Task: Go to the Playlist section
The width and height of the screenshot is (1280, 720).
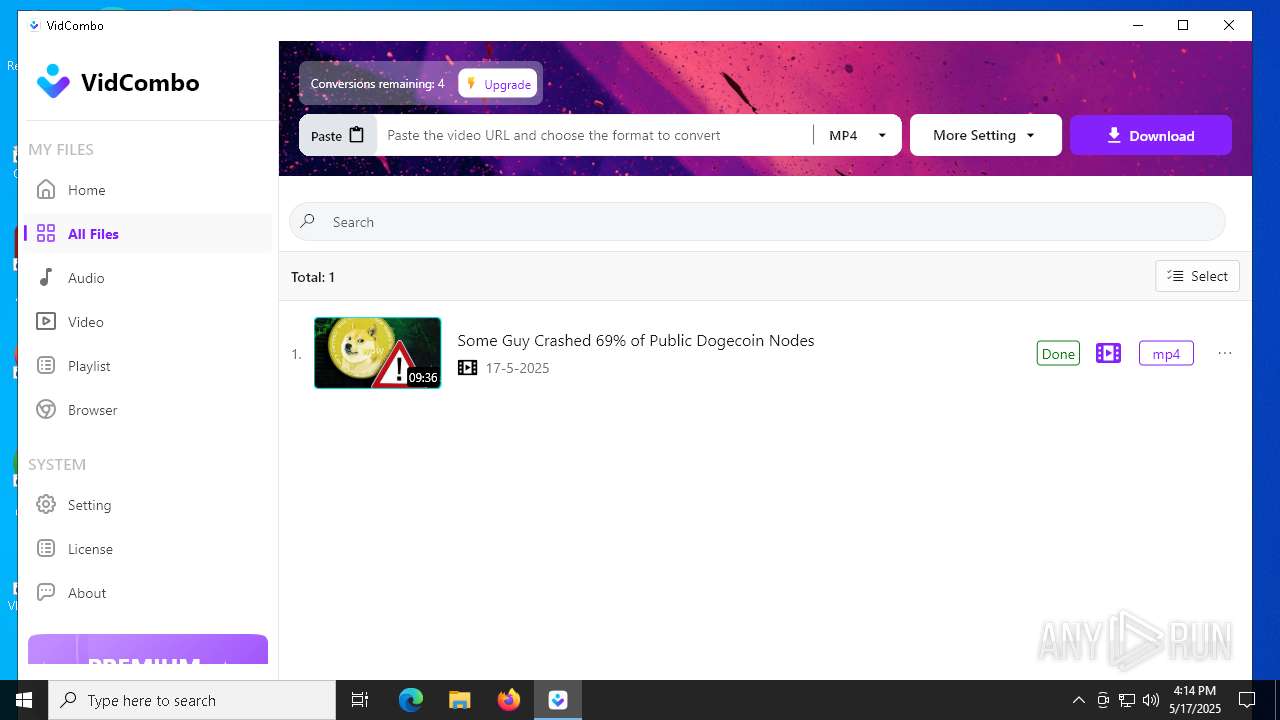Action: pyautogui.click(x=148, y=366)
